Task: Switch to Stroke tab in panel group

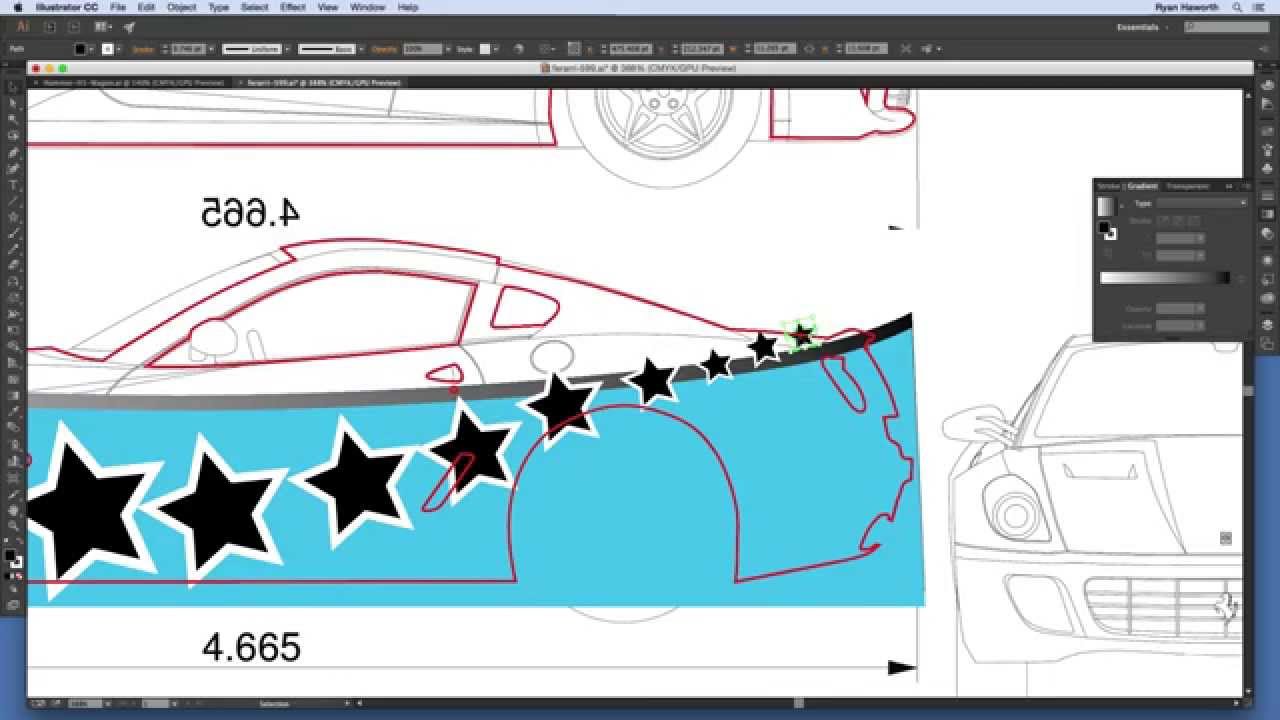Action: pos(1108,186)
